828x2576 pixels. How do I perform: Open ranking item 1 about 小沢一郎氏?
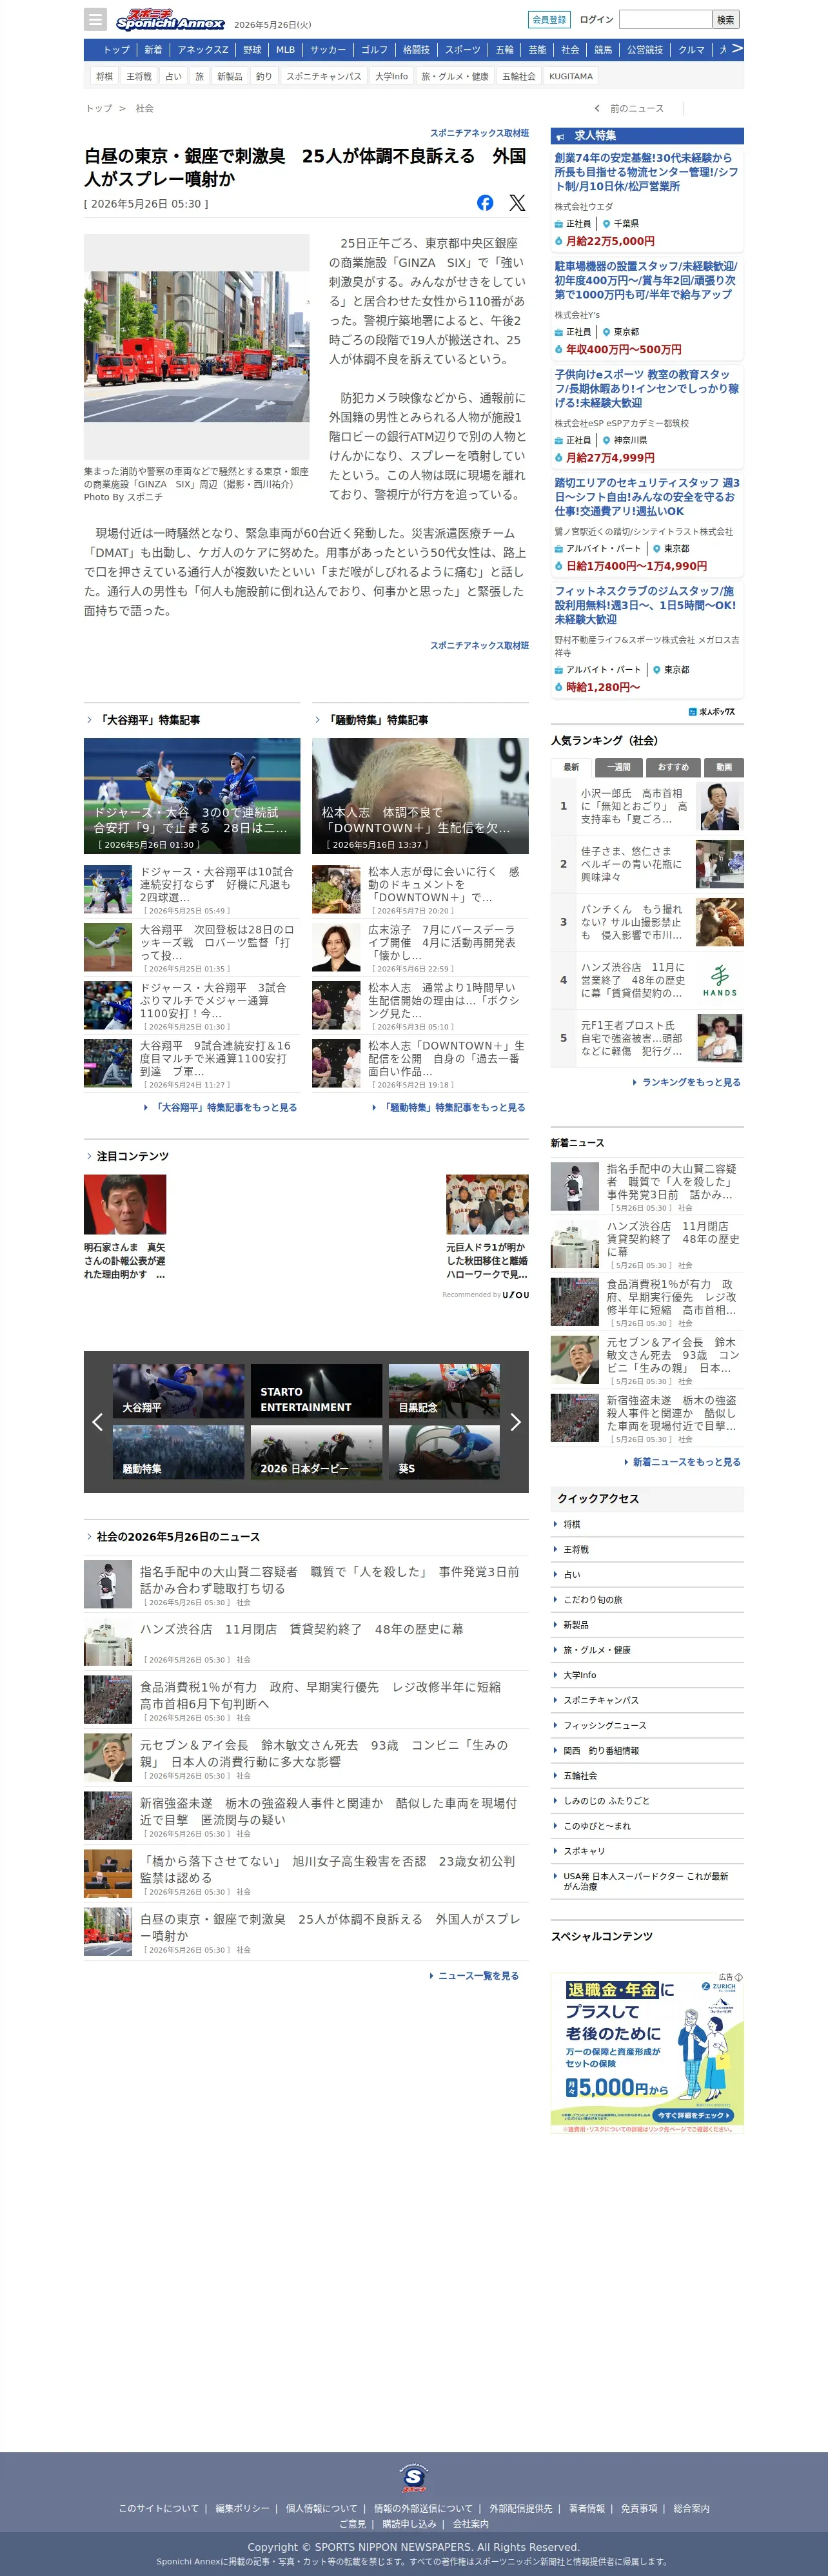[647, 806]
